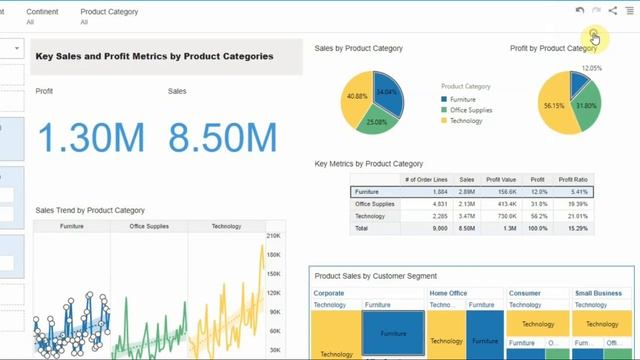Click the Technology header in Sales Trend chart

[227, 226]
